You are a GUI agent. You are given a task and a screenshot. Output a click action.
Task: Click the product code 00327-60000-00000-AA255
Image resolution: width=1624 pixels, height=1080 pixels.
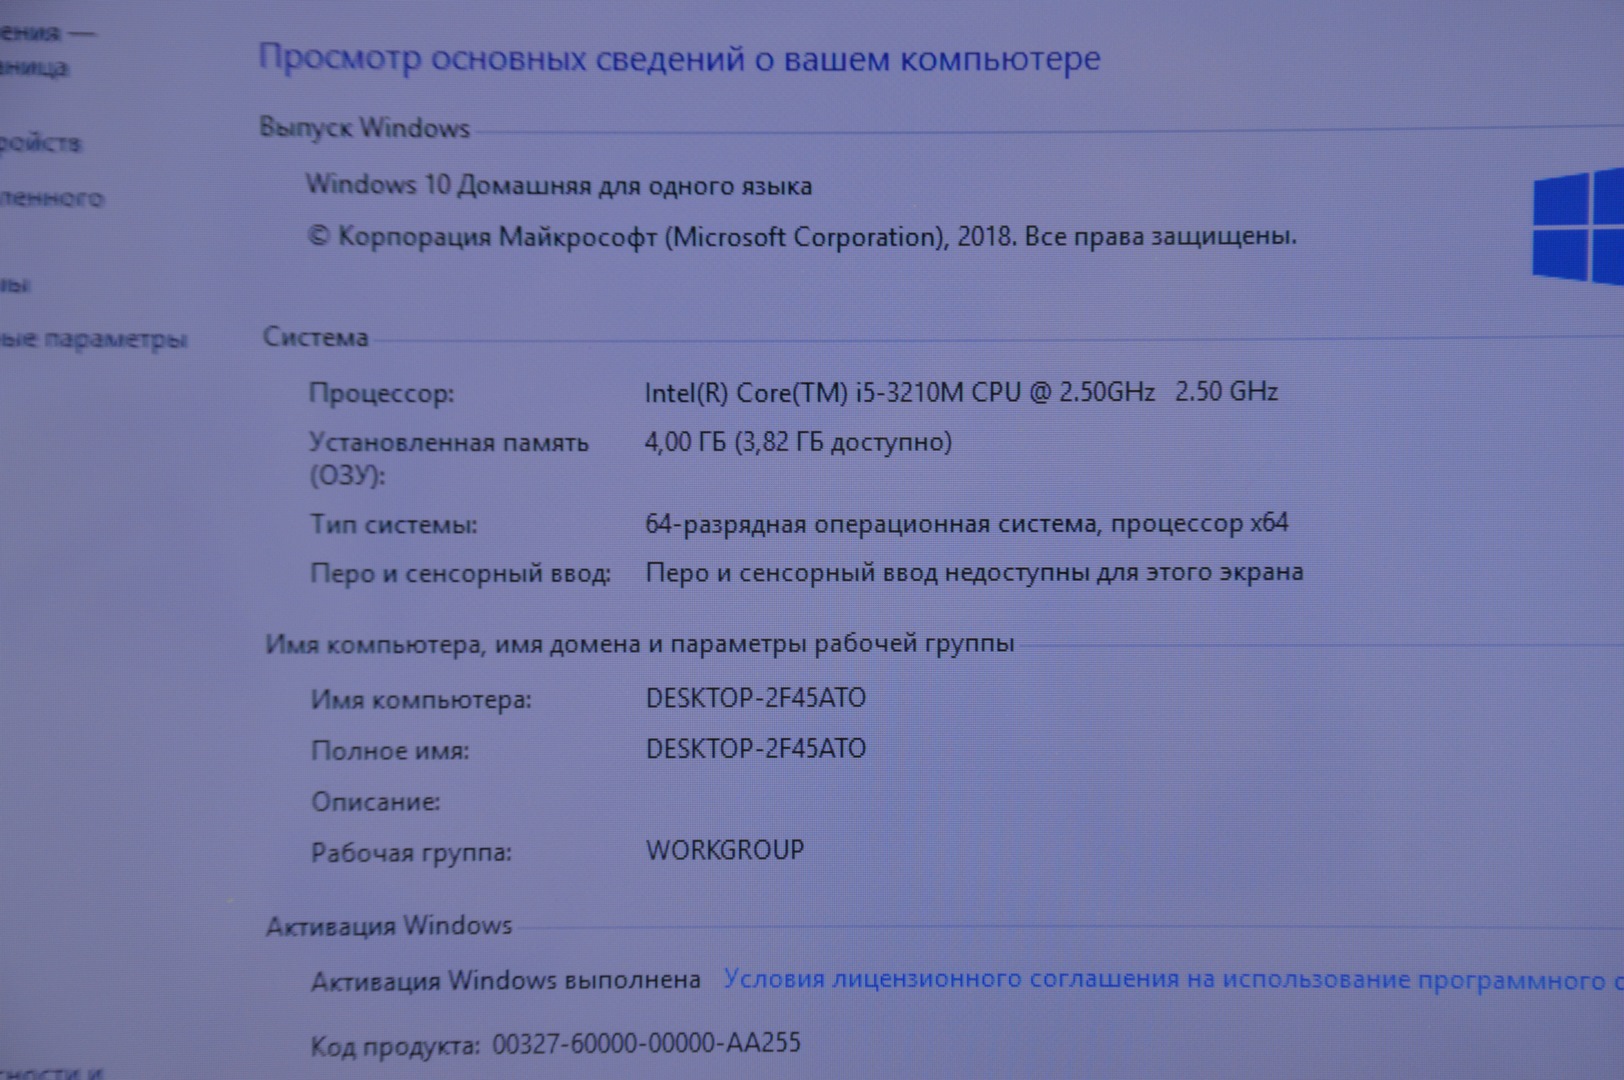tap(646, 1044)
